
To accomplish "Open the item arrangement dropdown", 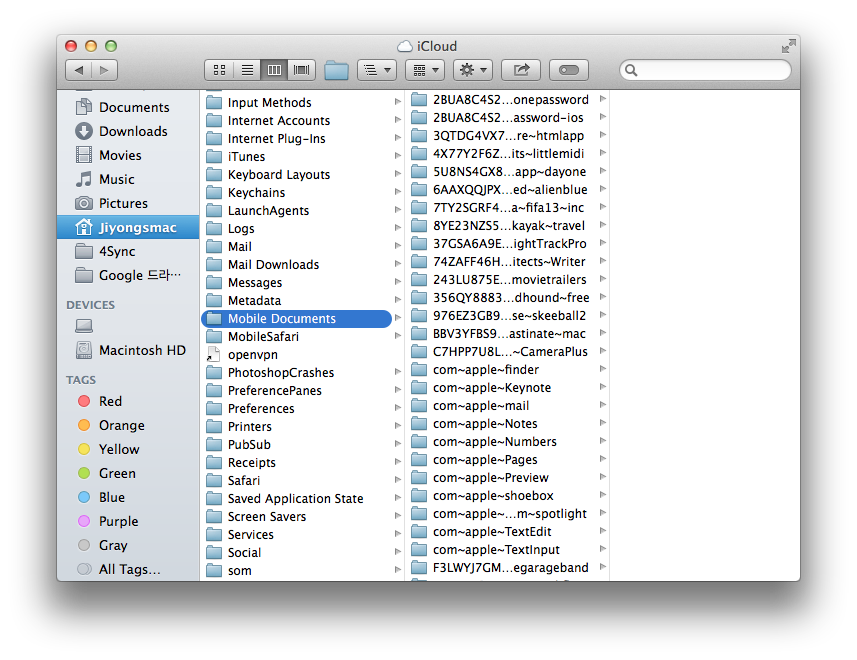I will click(x=377, y=70).
